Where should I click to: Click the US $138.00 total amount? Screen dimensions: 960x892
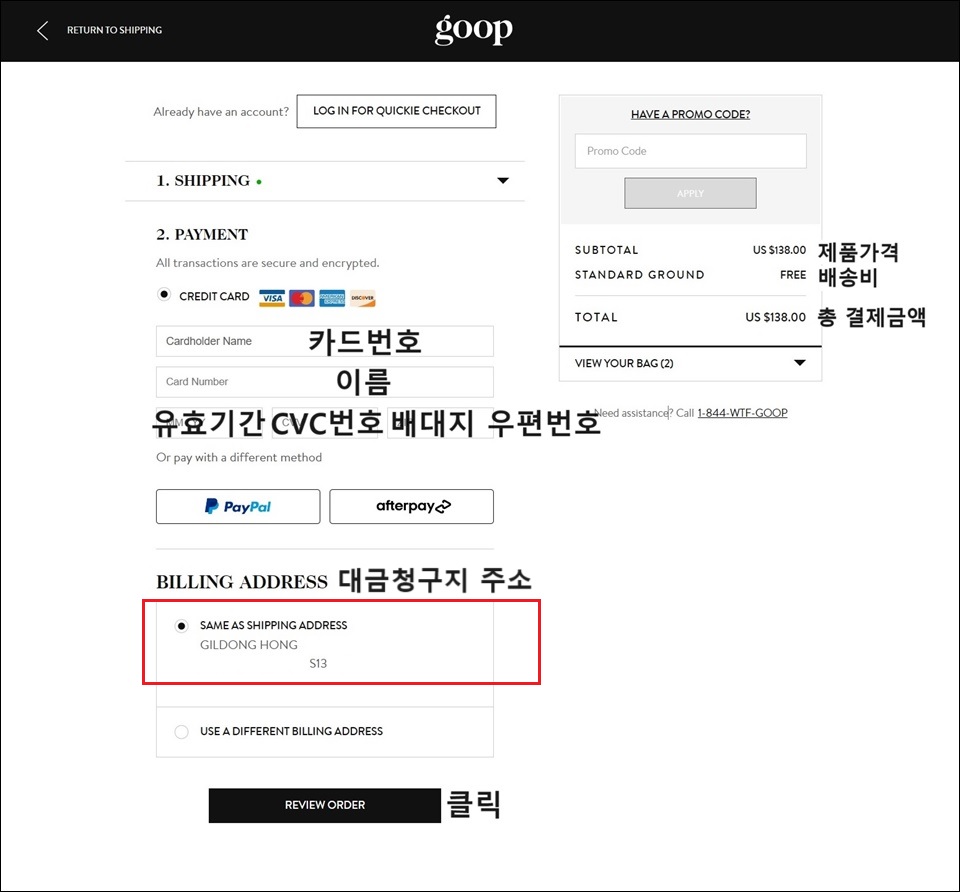(775, 317)
